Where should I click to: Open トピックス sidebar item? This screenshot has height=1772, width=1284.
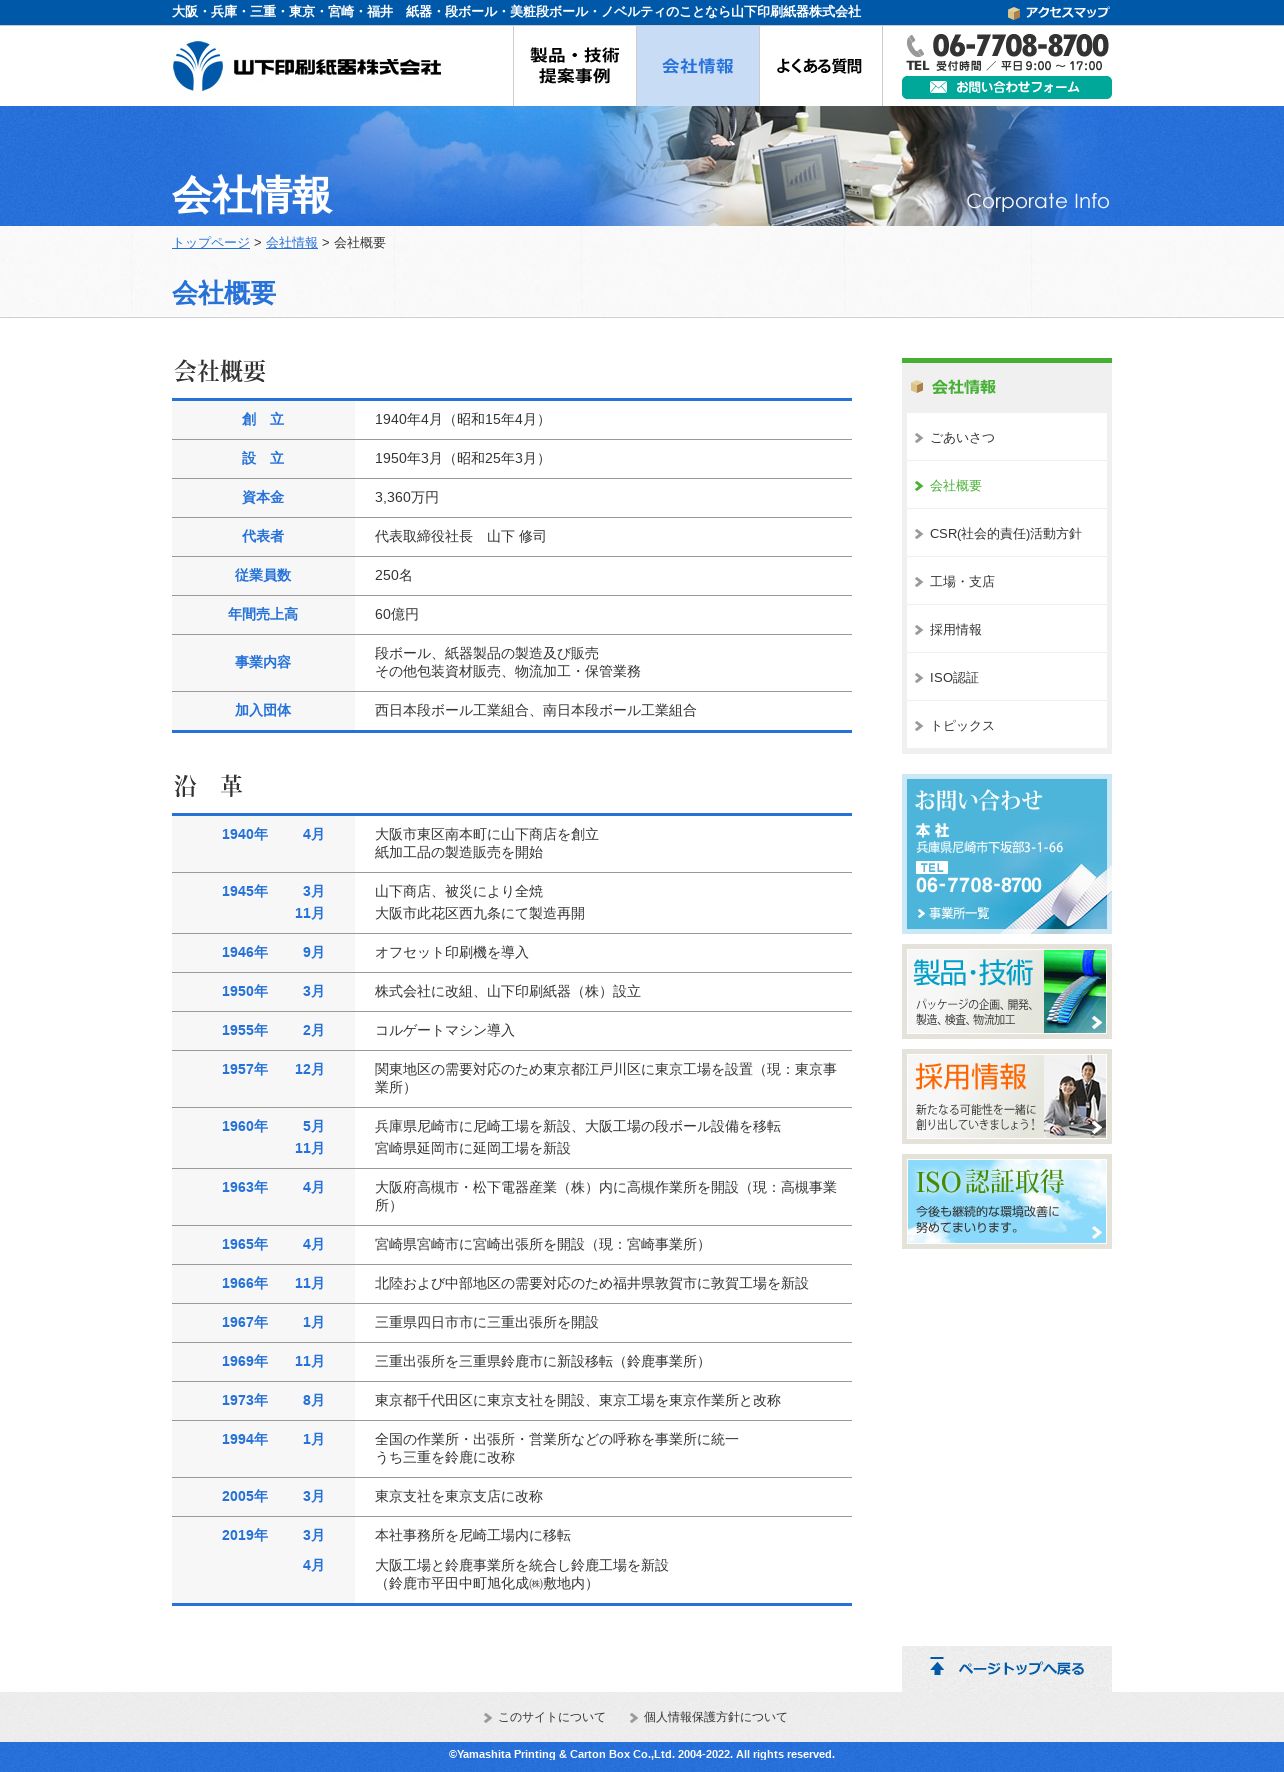1006,725
